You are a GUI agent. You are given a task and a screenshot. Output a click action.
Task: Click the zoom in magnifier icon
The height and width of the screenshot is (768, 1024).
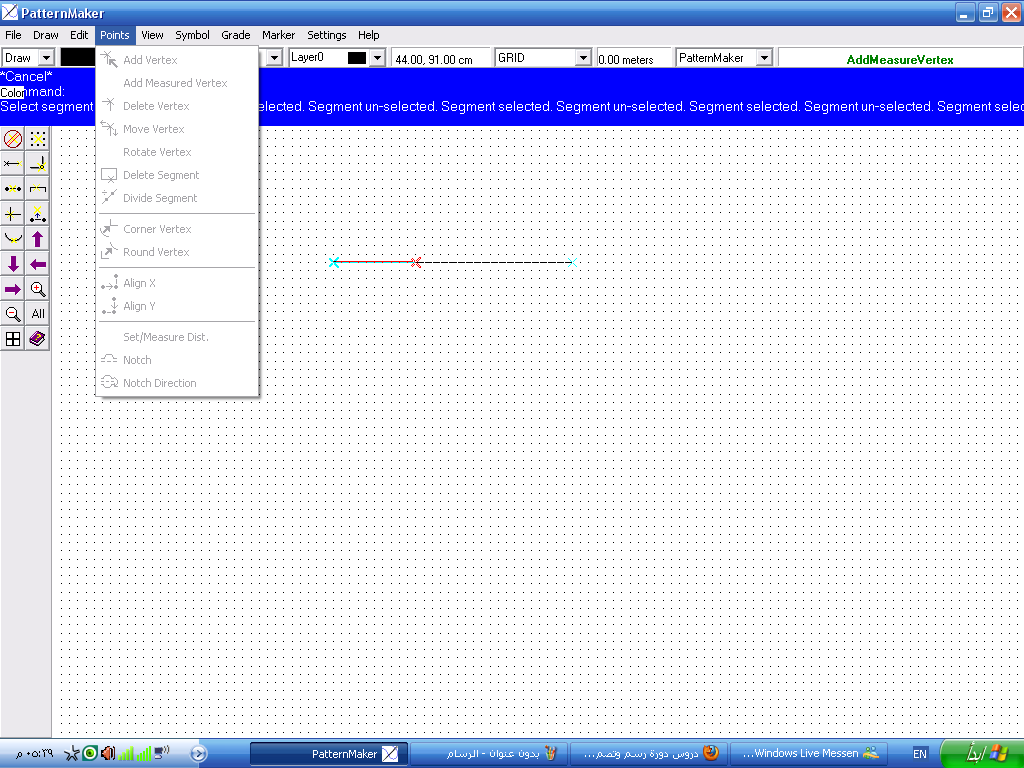point(38,289)
